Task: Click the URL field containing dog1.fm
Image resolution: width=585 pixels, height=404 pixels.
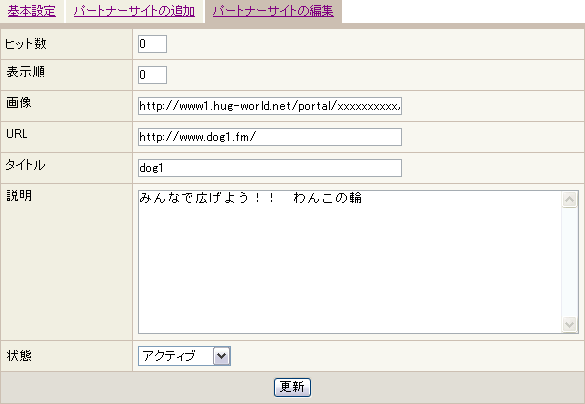Action: click(270, 137)
